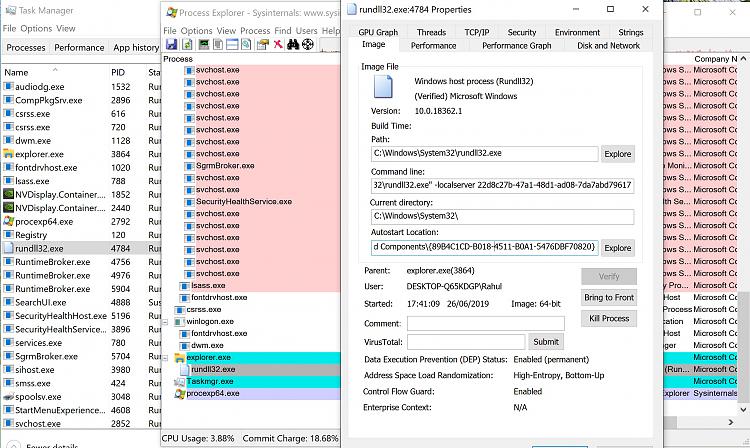This screenshot has width=750, height=448.
Task: Click the sort arrow above the Name column
Action: point(55,69)
